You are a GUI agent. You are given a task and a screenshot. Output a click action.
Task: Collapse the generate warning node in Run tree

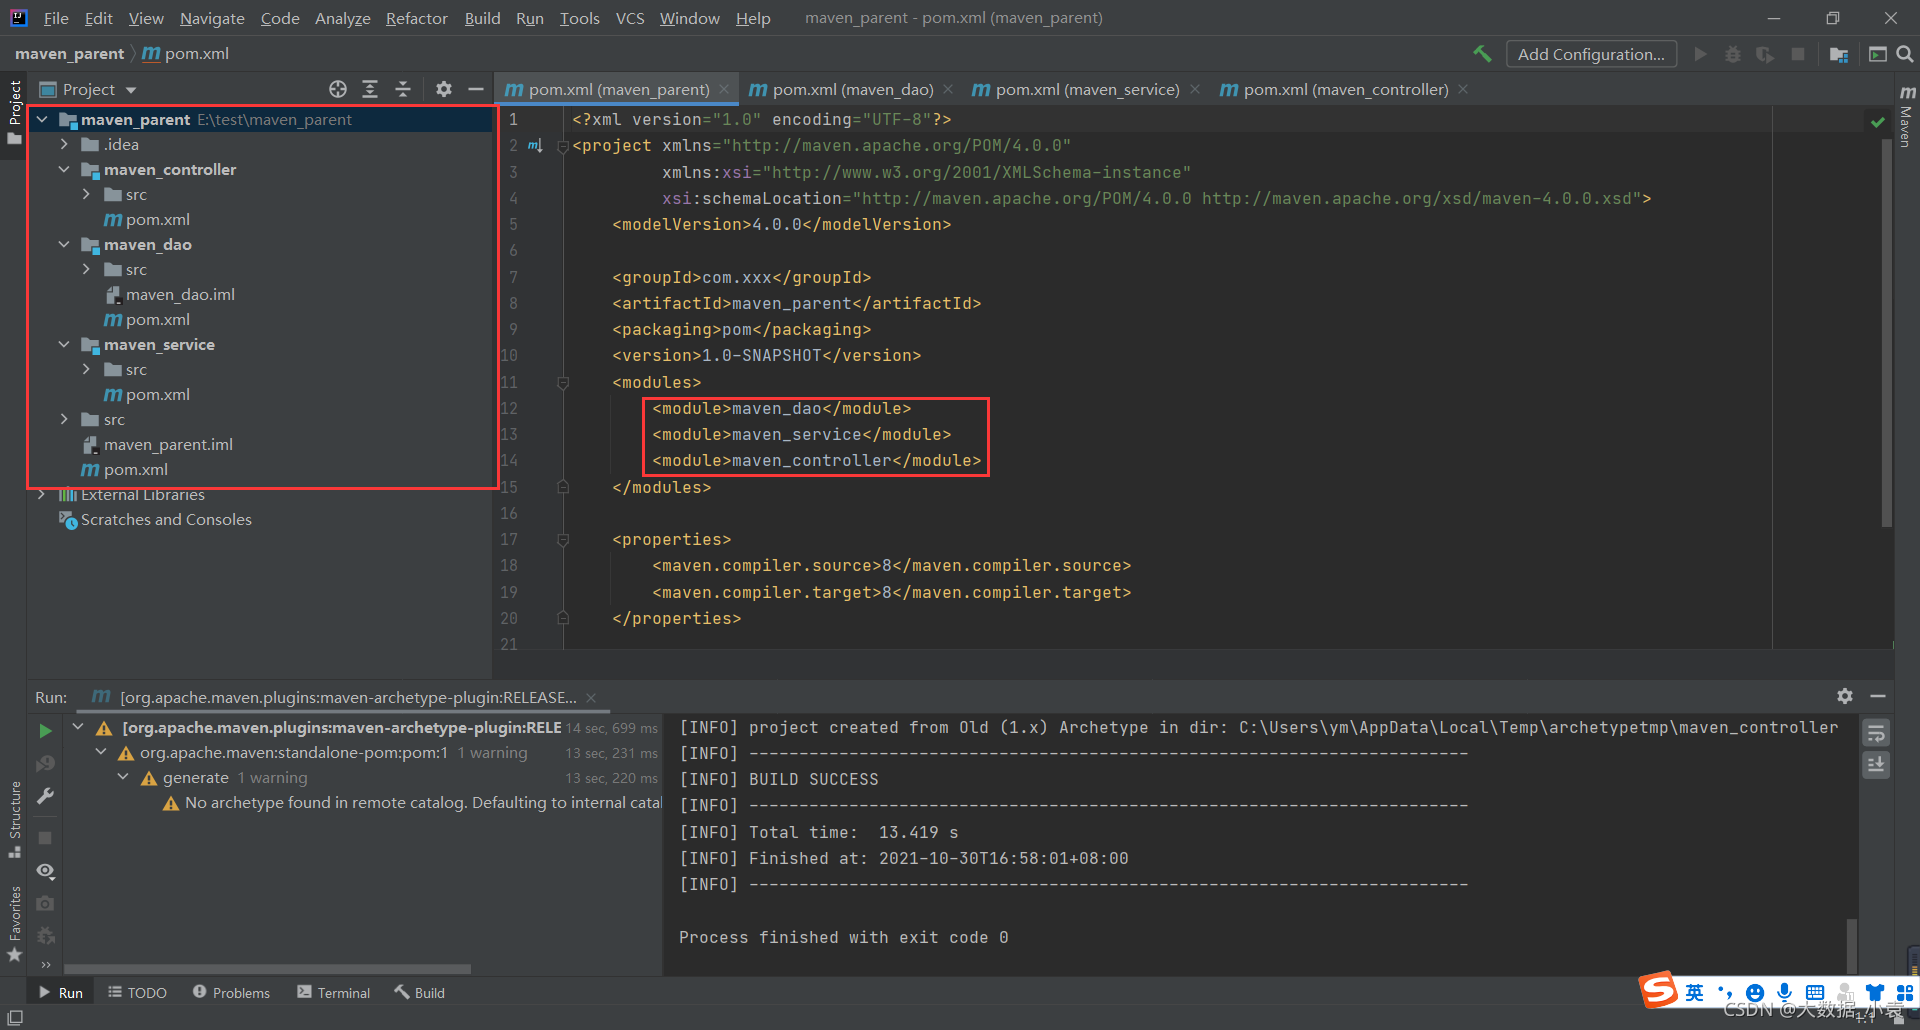pyautogui.click(x=123, y=777)
